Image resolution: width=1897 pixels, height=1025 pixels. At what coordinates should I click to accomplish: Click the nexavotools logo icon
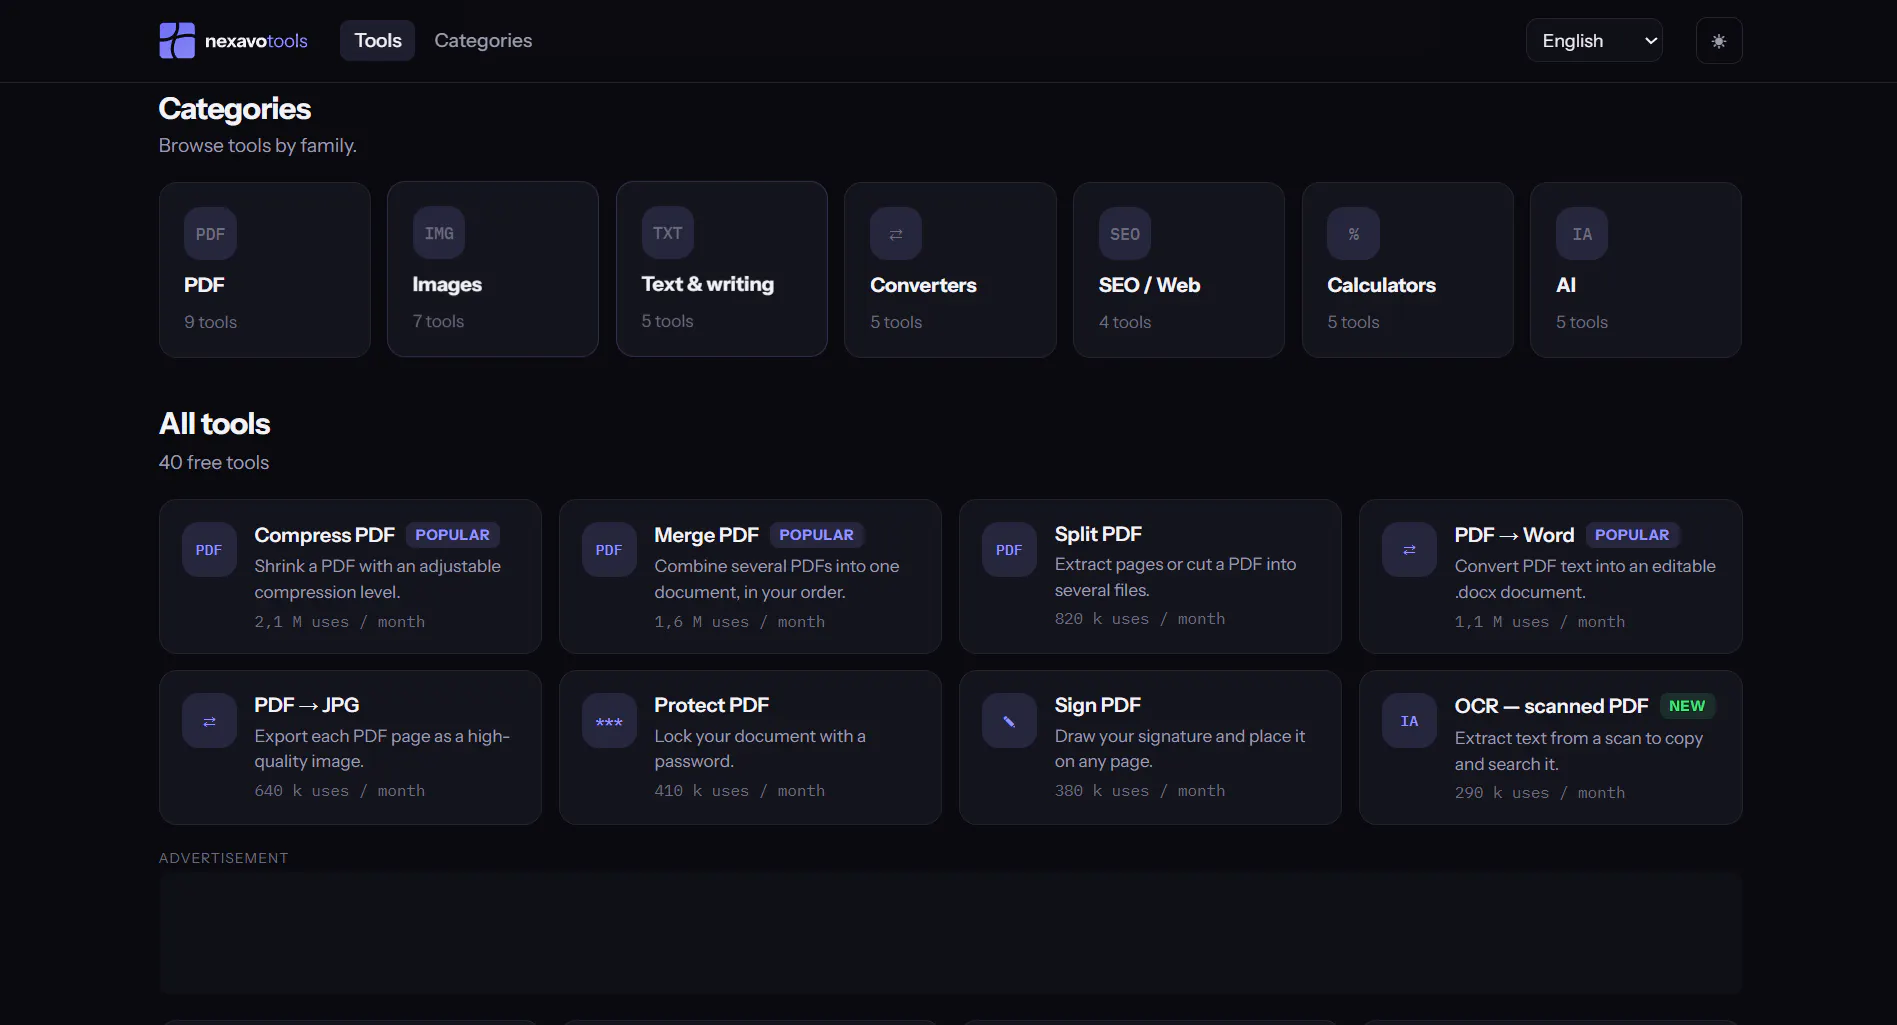point(177,41)
